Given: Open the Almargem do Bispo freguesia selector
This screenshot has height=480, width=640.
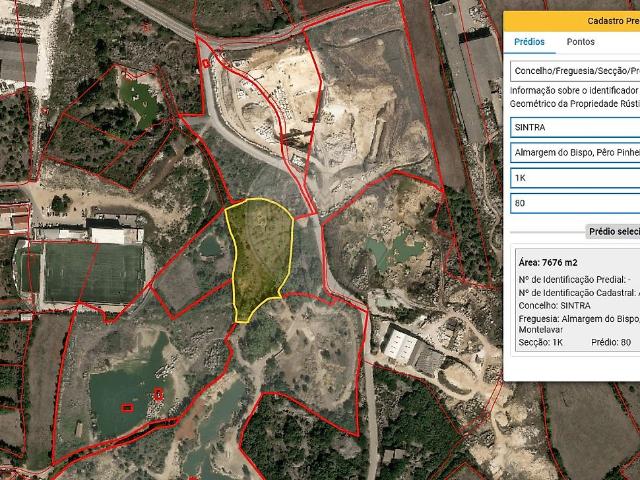Looking at the screenshot, I should tap(574, 153).
